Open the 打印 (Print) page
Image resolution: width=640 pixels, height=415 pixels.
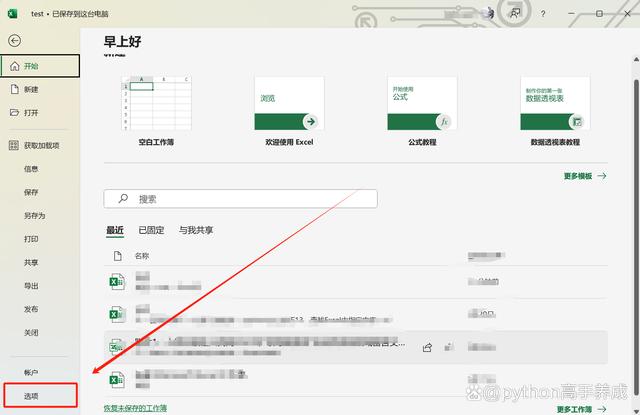click(x=31, y=239)
